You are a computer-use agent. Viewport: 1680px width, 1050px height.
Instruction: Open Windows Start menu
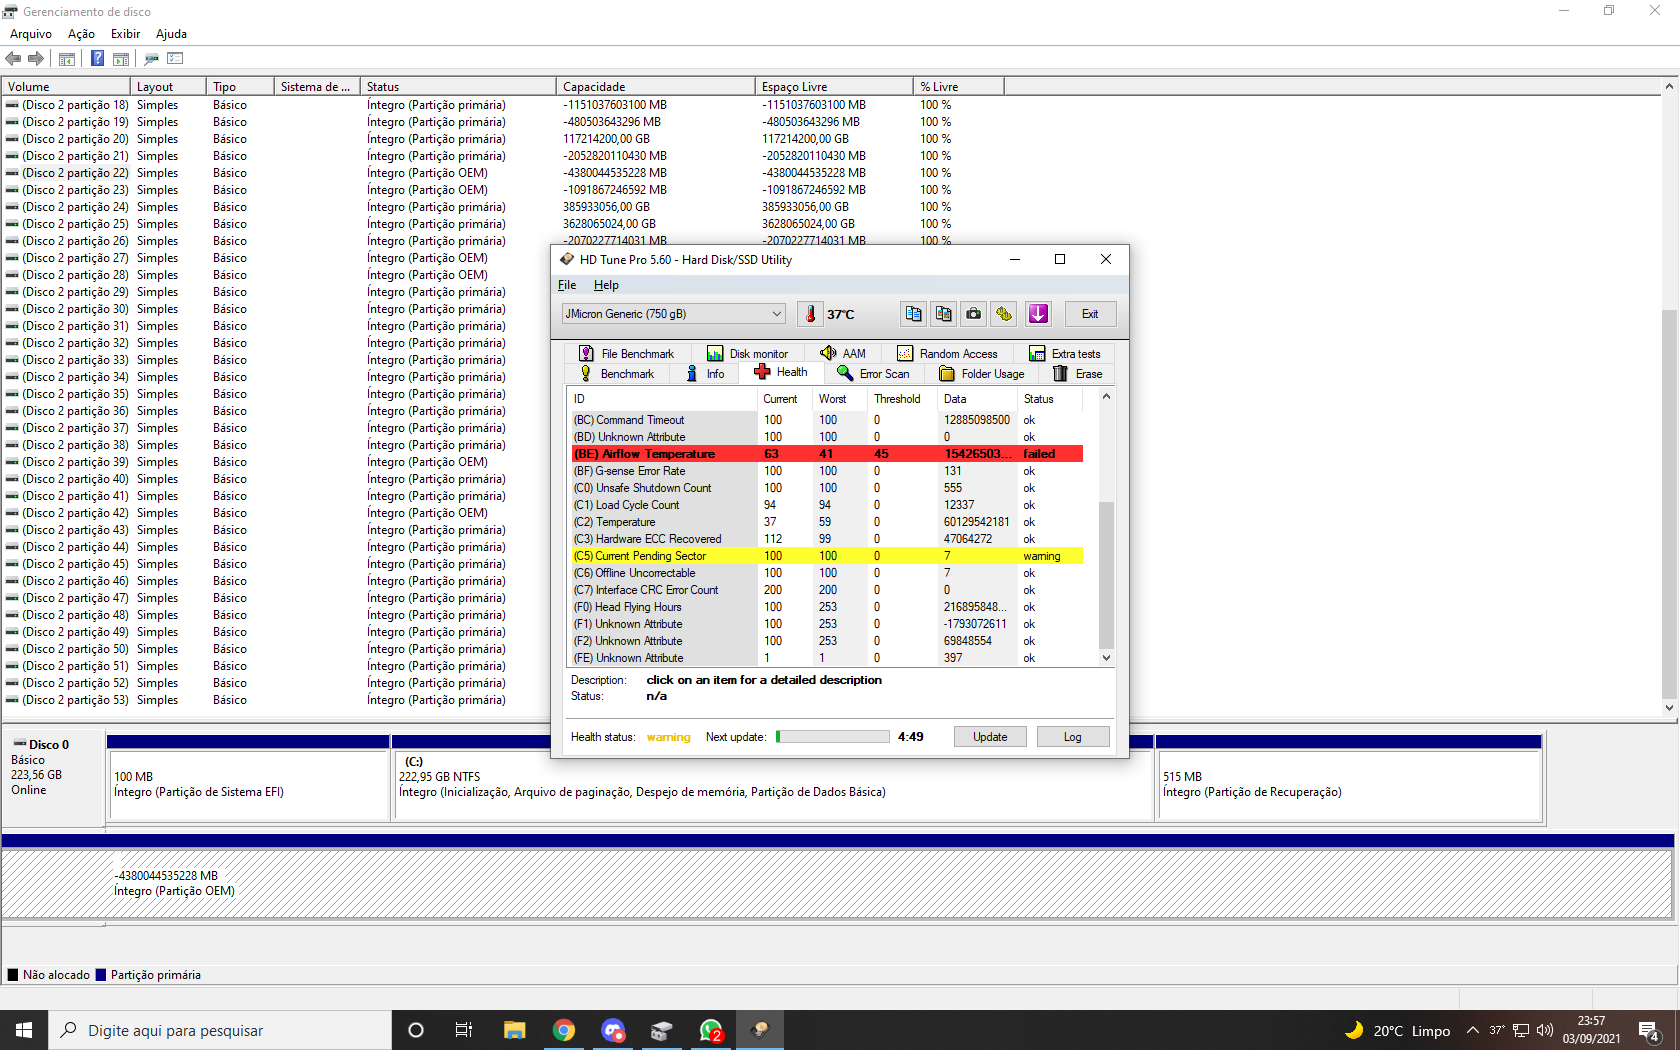[24, 1030]
